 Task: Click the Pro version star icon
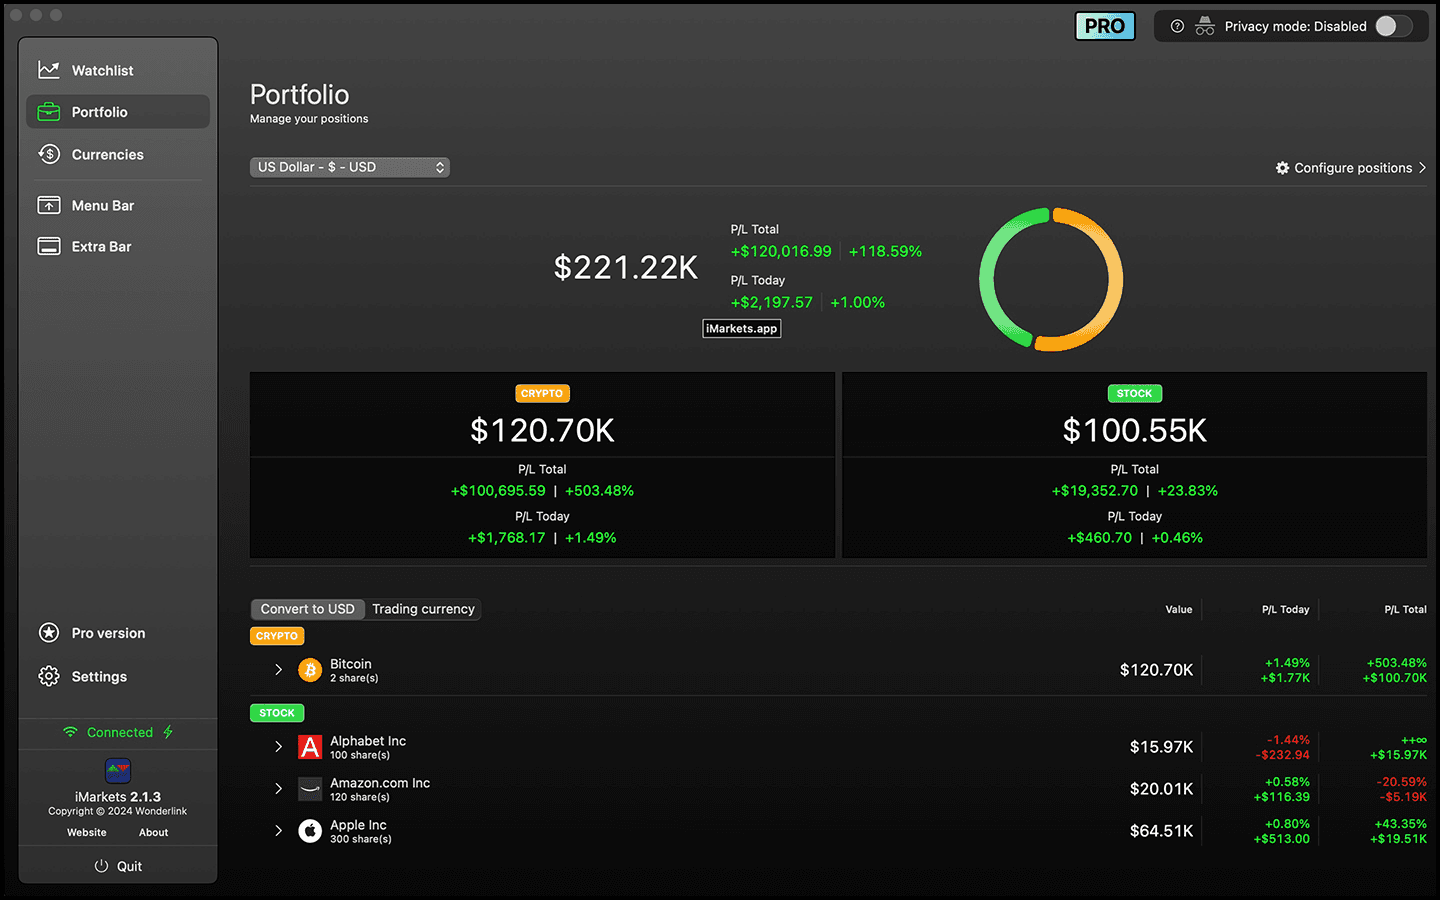[x=48, y=633]
